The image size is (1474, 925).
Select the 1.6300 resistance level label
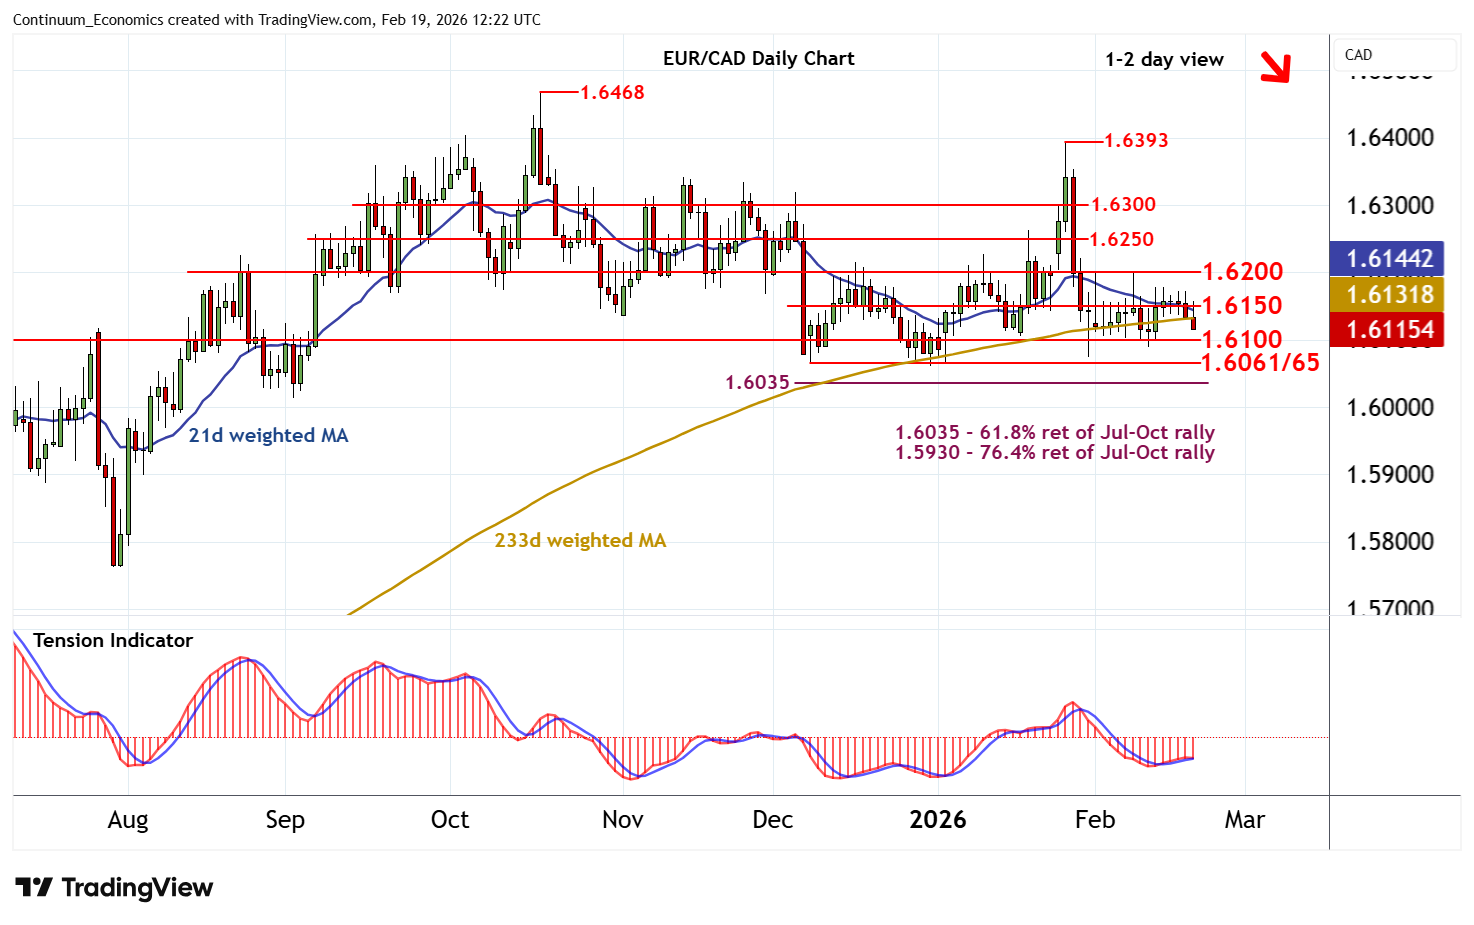click(1122, 205)
